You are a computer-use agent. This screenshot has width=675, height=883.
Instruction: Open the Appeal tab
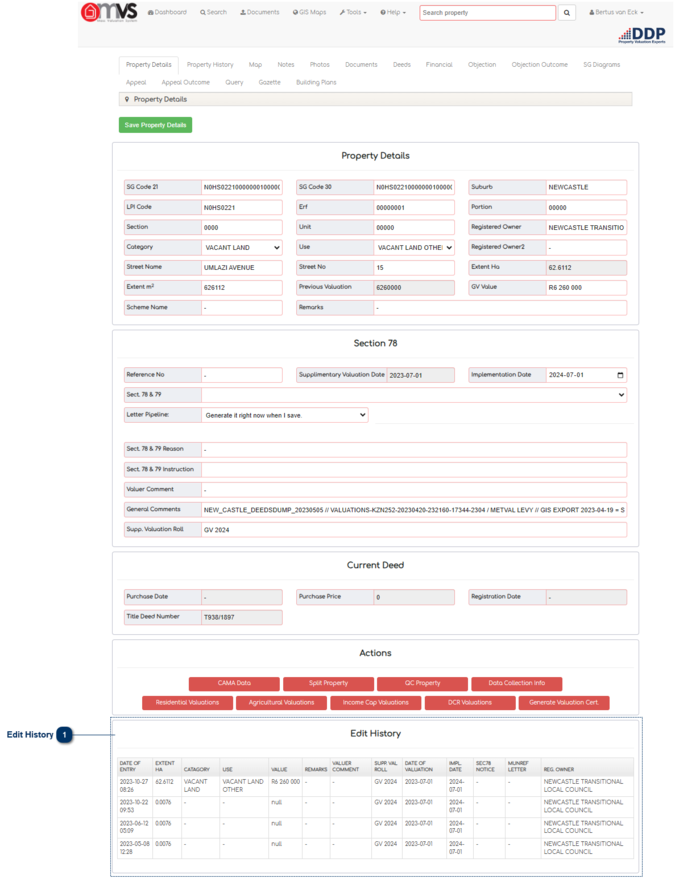(x=136, y=82)
